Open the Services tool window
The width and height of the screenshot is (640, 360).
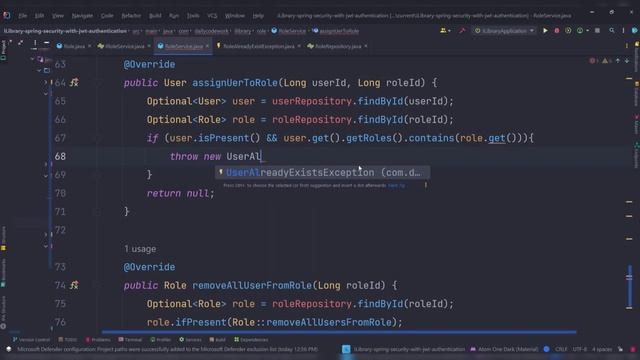[190, 340]
